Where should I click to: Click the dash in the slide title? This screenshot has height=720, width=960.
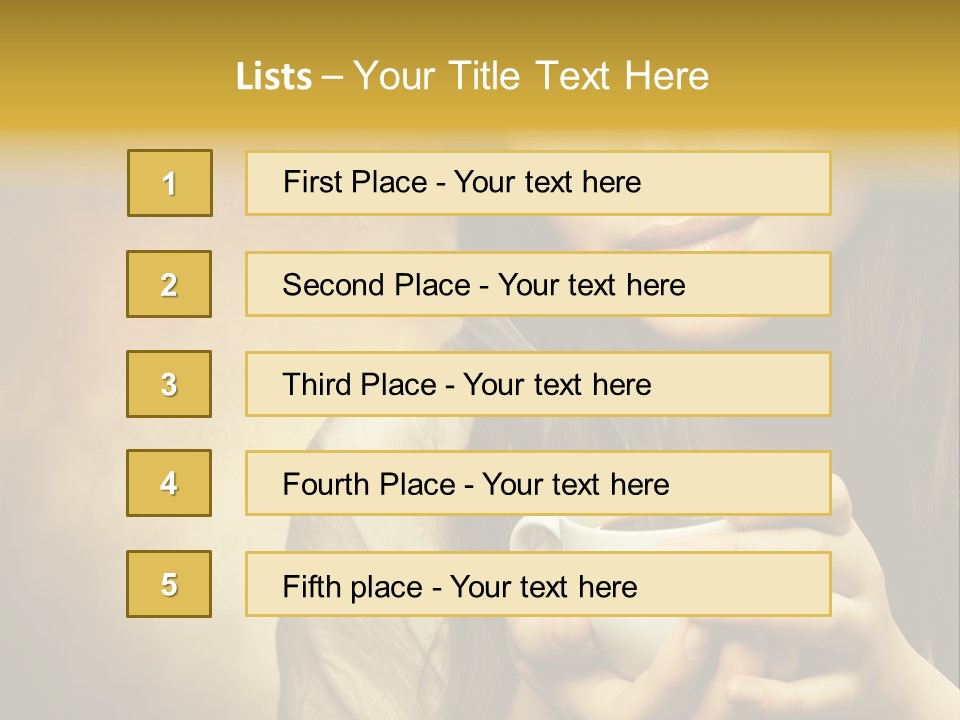(x=333, y=77)
